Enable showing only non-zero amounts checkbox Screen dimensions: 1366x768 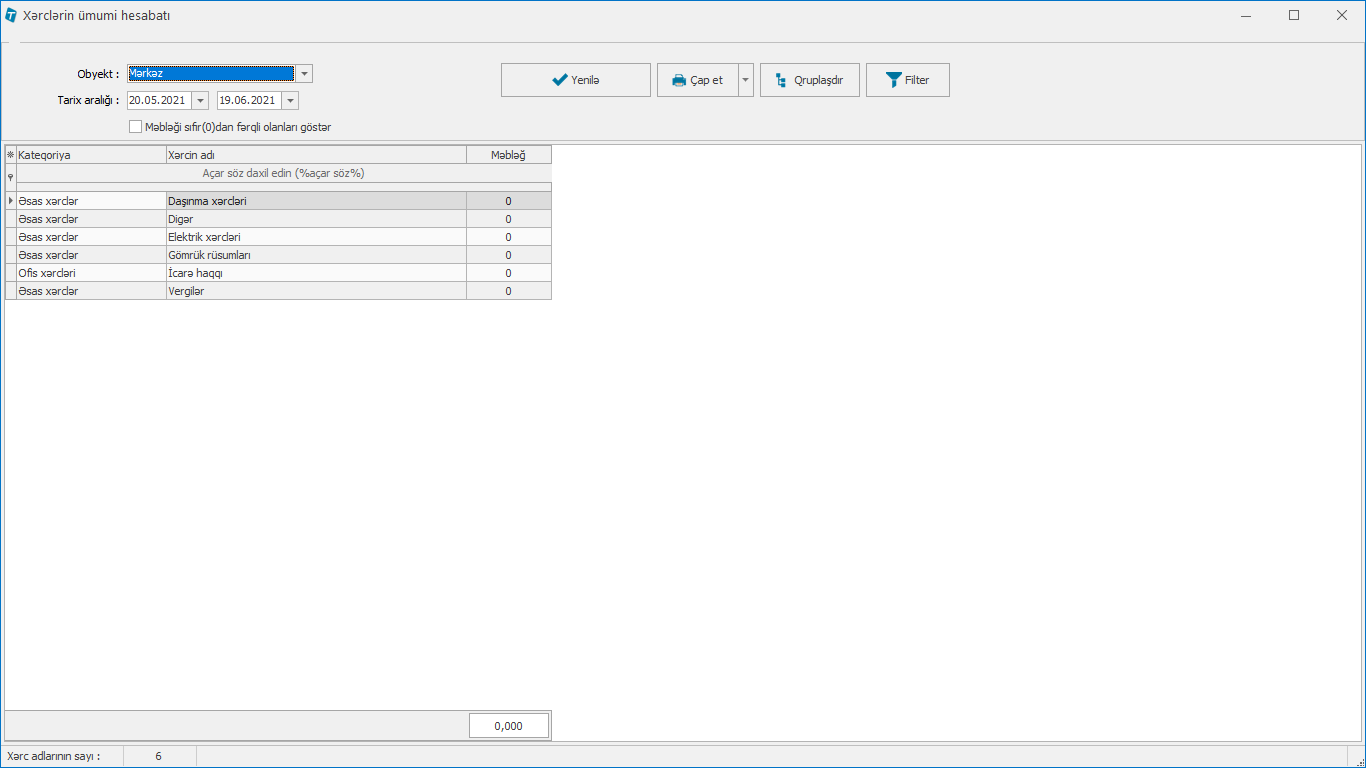136,127
